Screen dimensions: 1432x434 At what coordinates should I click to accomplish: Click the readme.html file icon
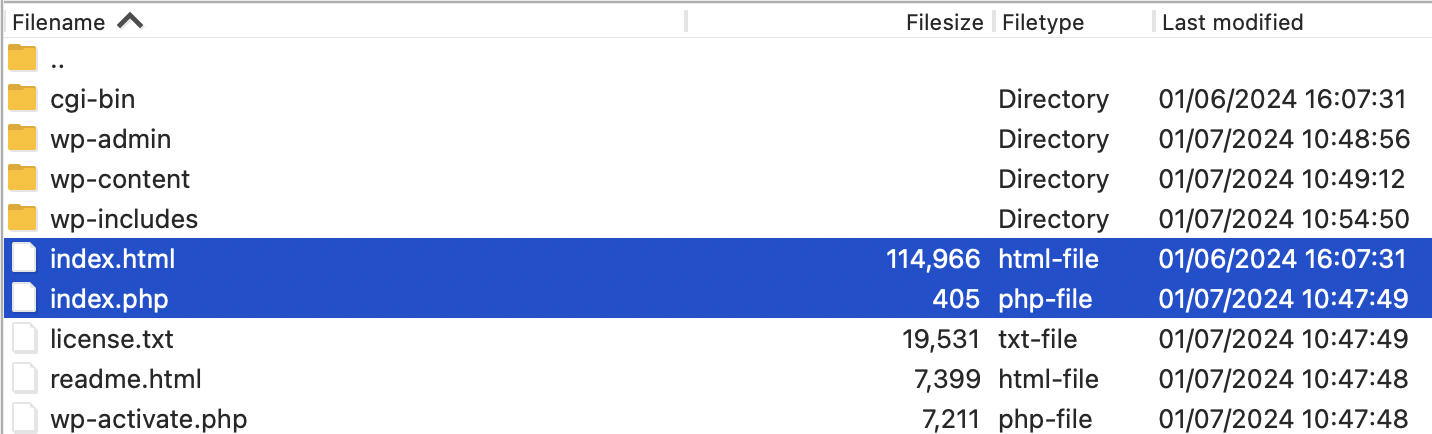click(24, 379)
